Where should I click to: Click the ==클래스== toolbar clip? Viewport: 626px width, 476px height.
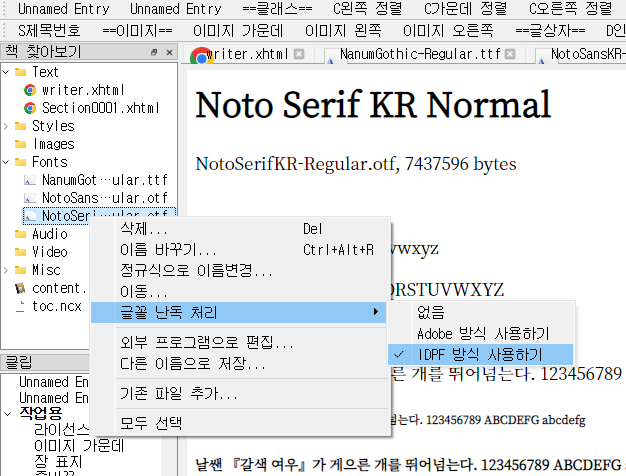coord(277,9)
